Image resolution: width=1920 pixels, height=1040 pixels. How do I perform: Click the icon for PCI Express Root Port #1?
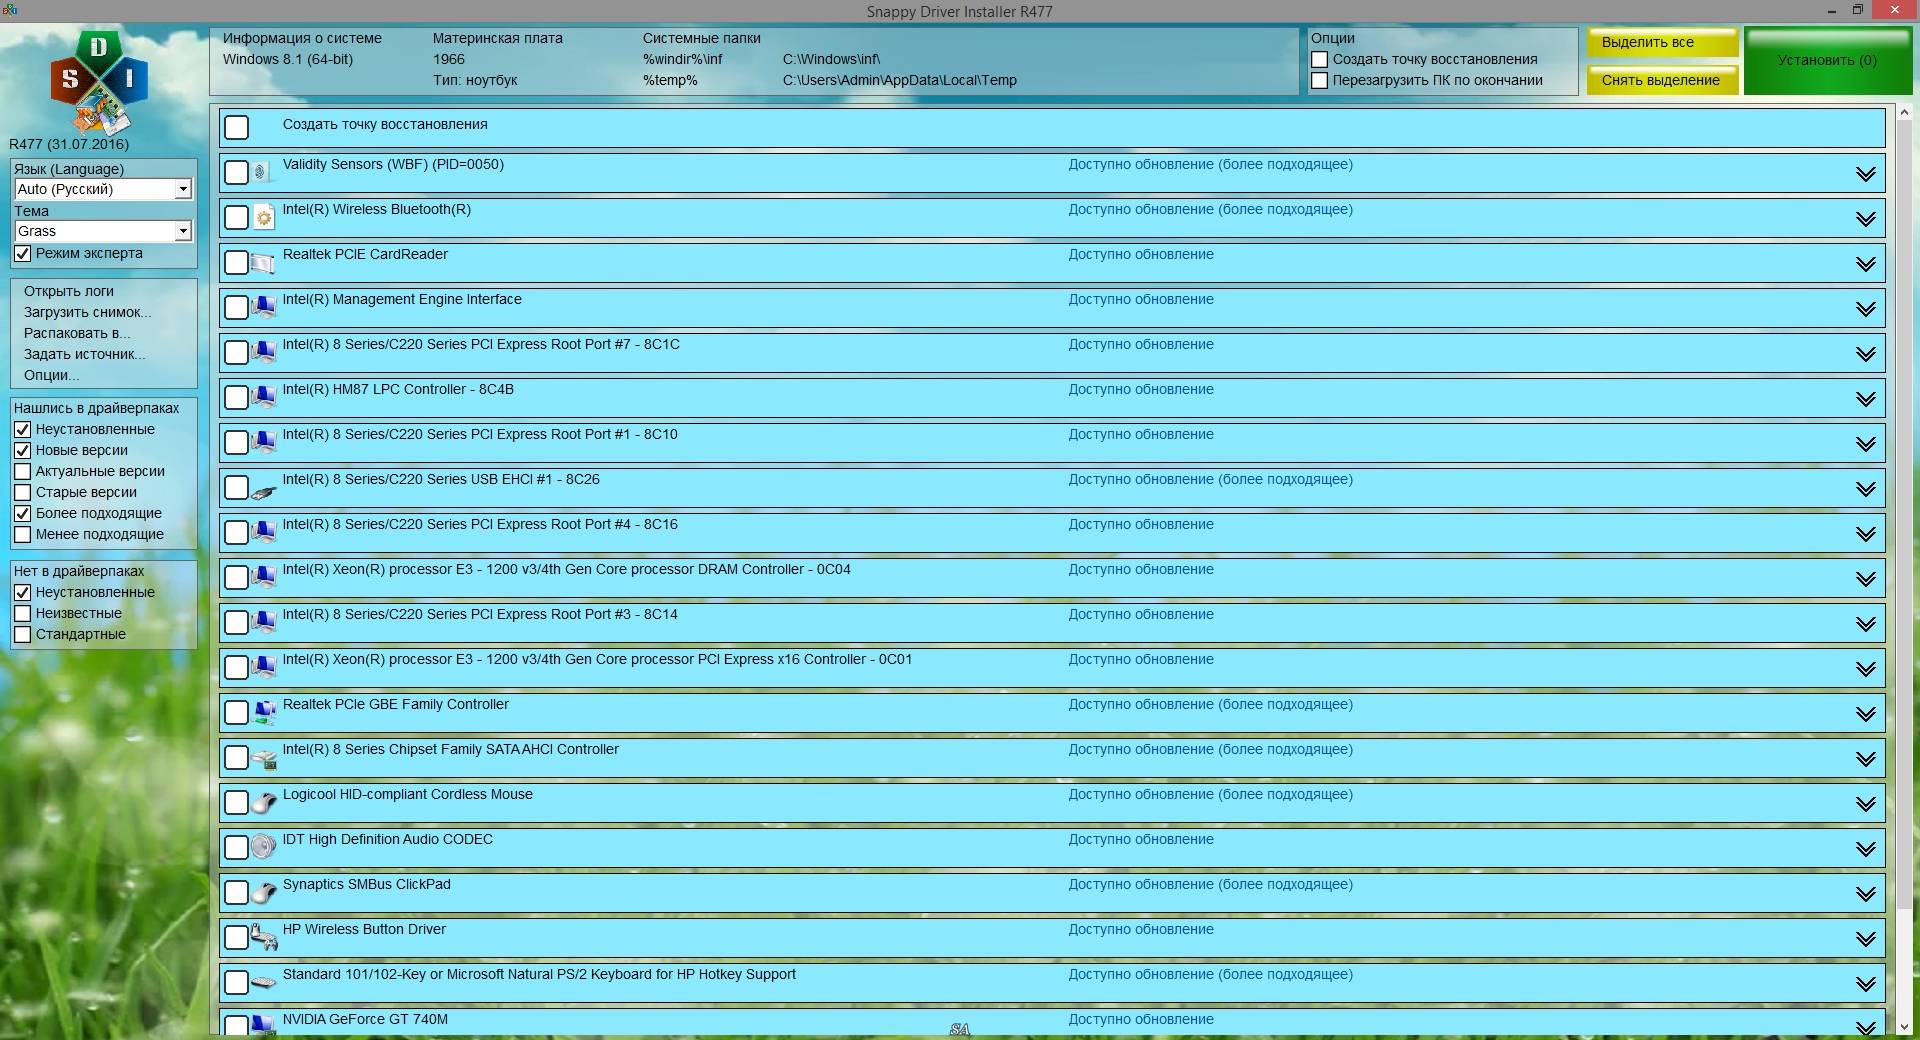pyautogui.click(x=263, y=442)
